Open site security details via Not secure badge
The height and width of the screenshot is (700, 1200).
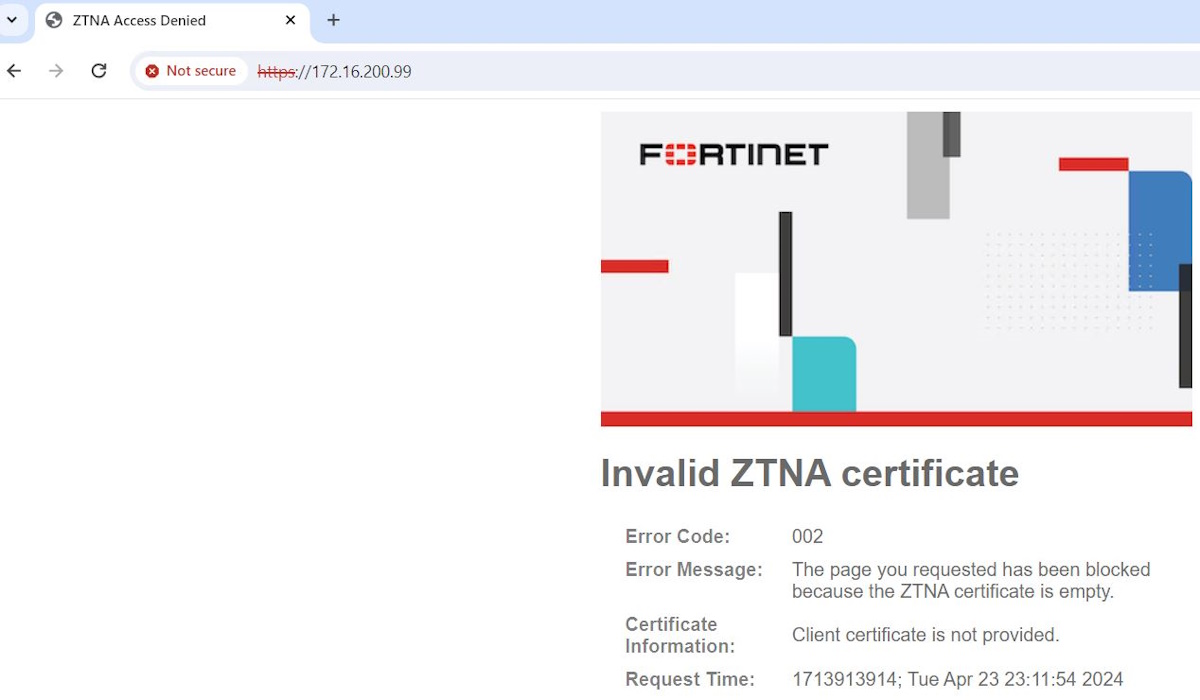pos(190,71)
